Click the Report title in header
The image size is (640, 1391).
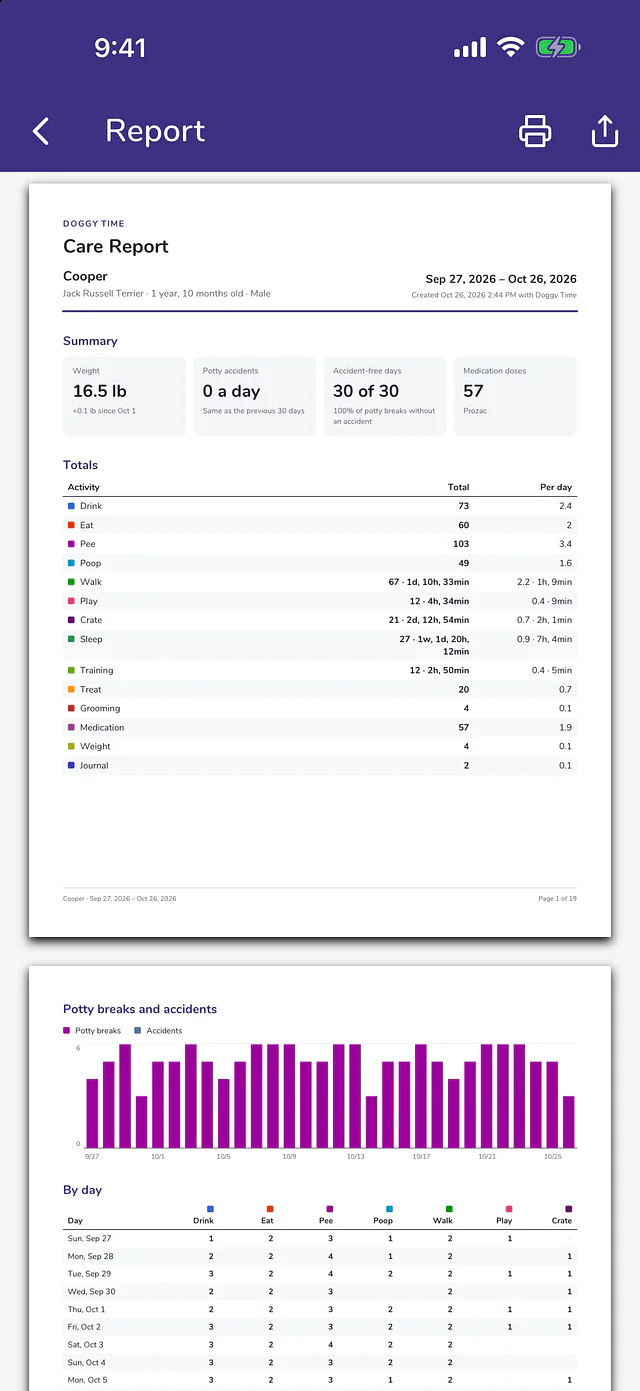tap(155, 131)
